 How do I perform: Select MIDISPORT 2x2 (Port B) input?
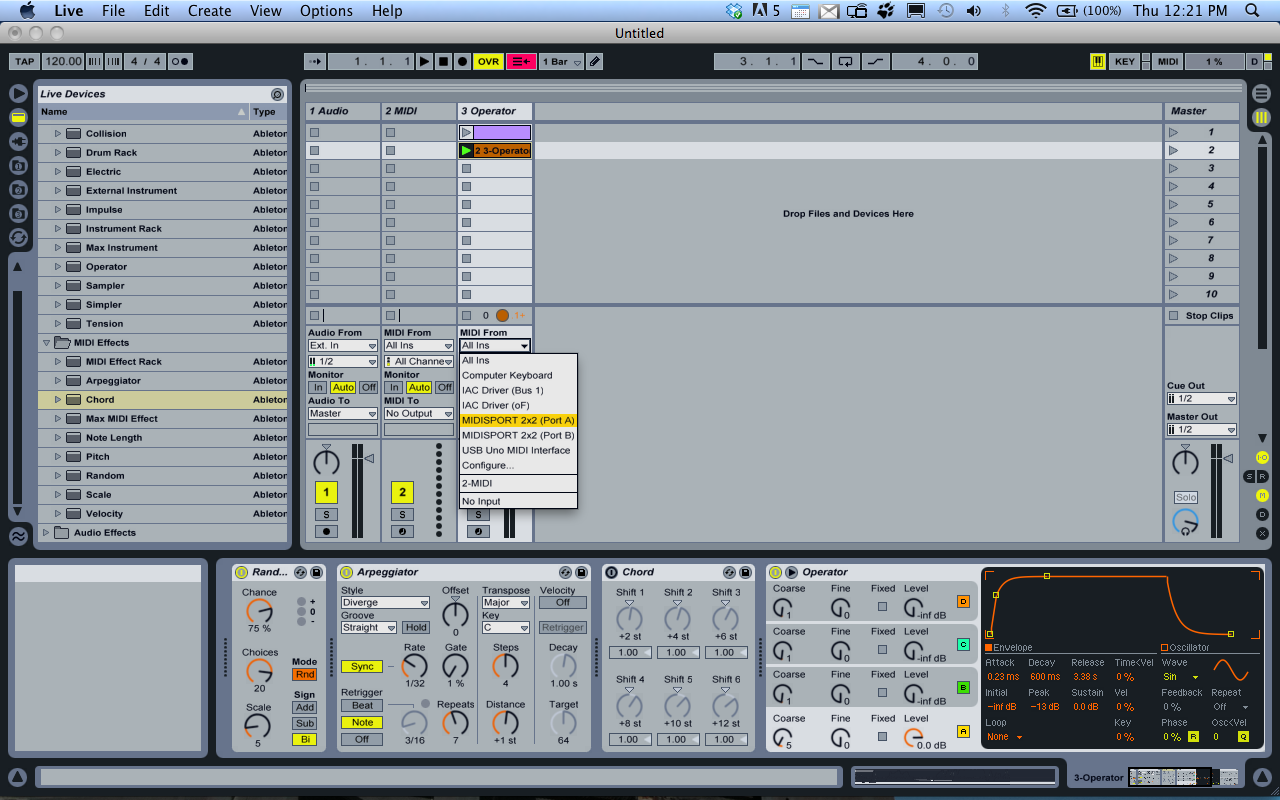coord(518,435)
